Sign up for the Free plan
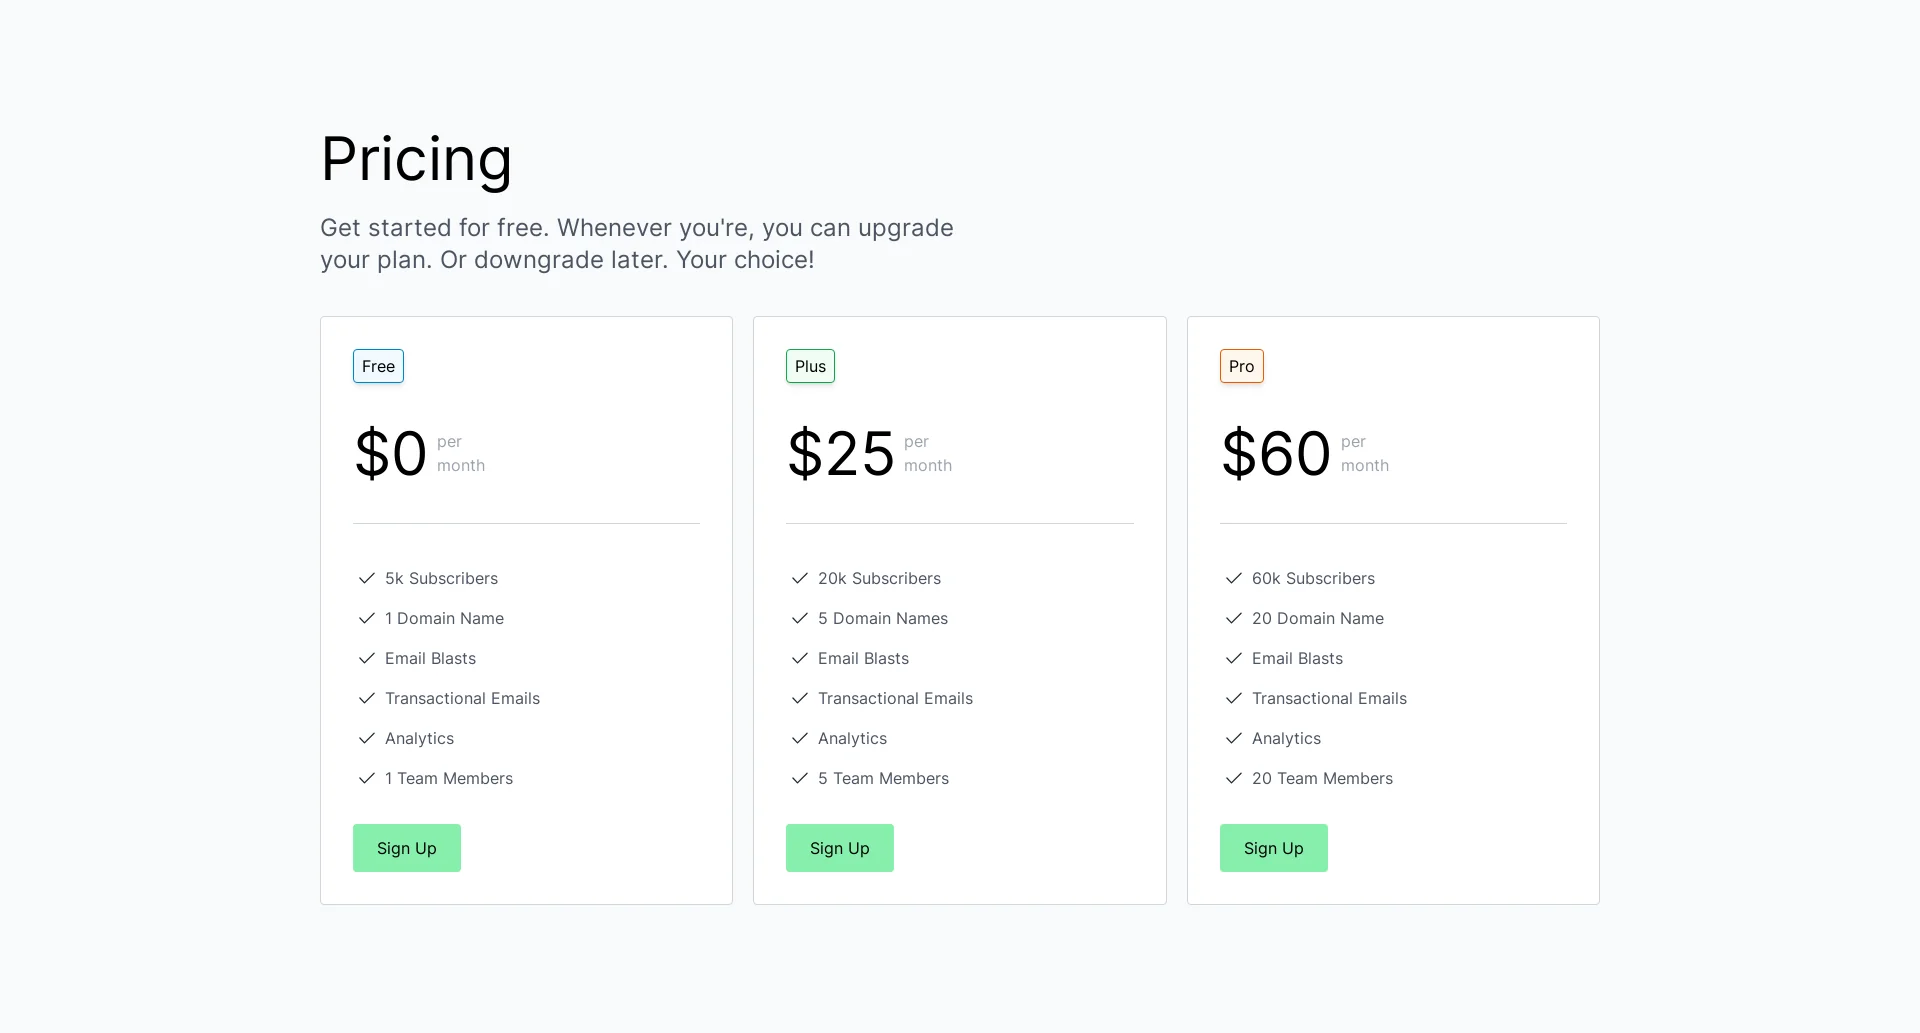1920x1033 pixels. [406, 848]
